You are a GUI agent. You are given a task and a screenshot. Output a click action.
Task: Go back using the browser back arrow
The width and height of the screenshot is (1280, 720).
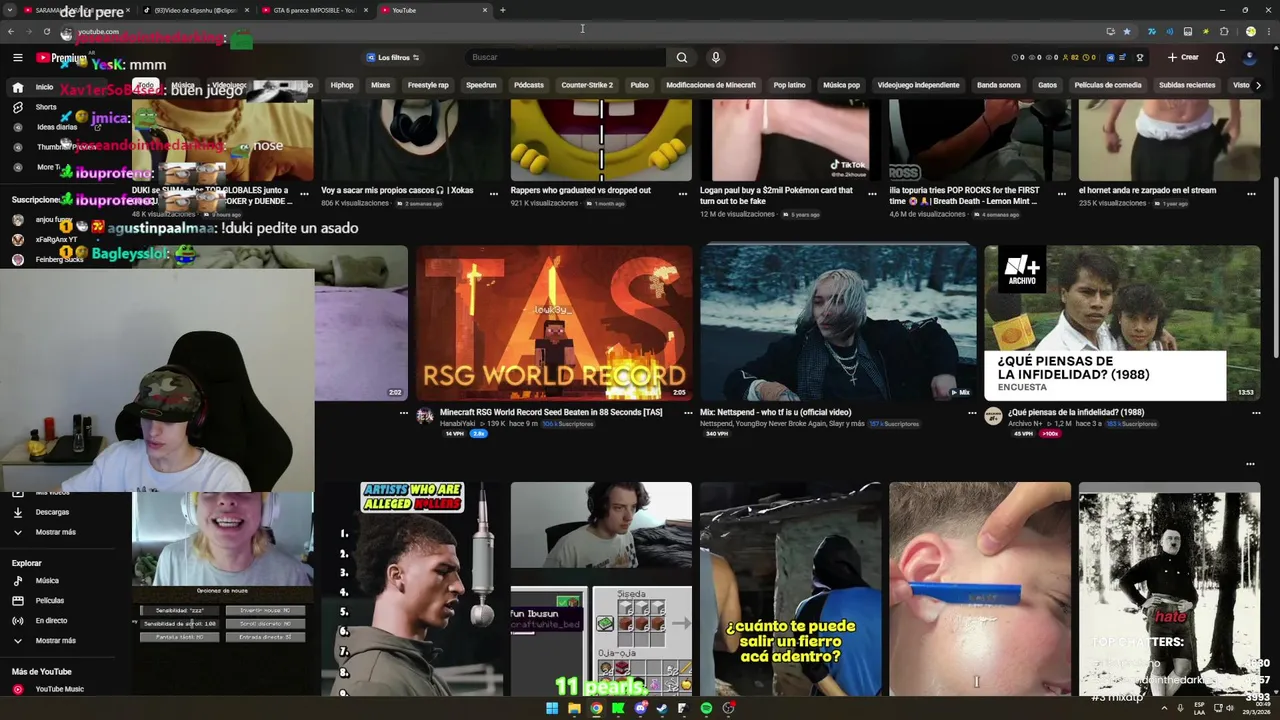click(x=11, y=31)
